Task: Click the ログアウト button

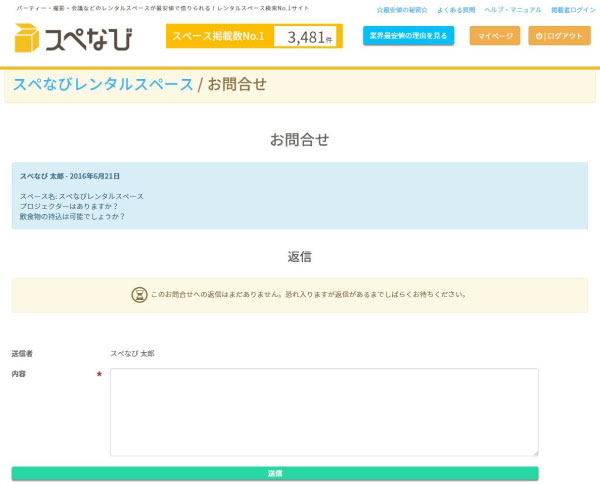Action: 559,36
